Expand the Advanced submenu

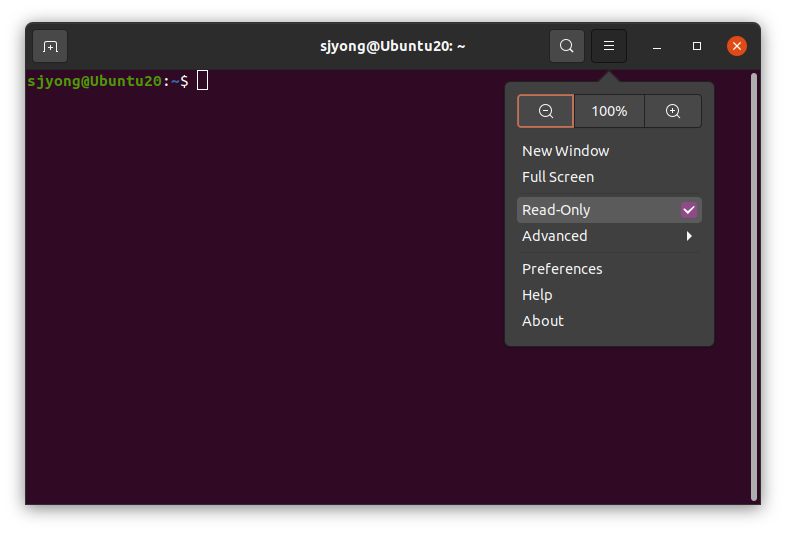(609, 236)
